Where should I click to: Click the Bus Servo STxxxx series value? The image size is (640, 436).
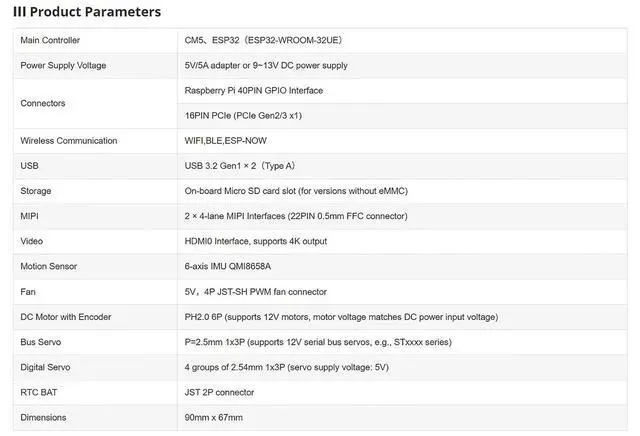318,342
